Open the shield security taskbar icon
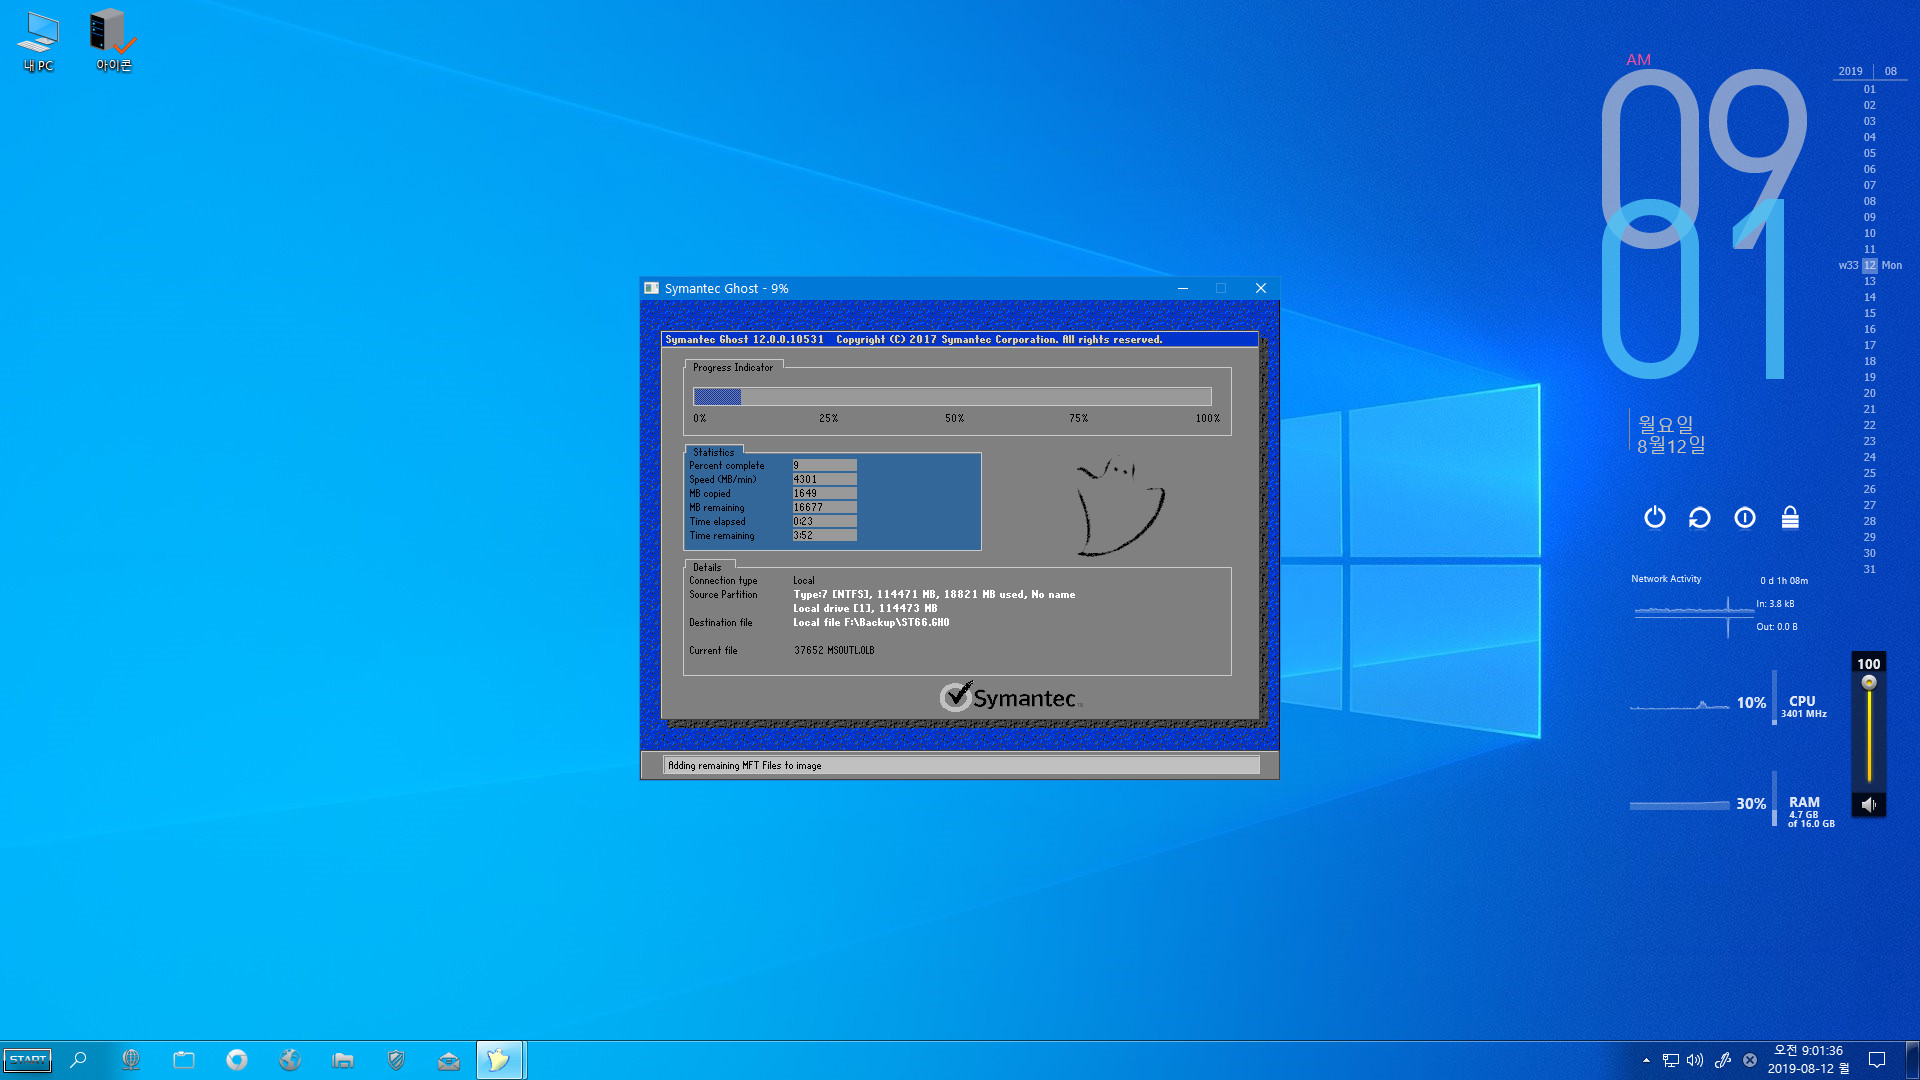The height and width of the screenshot is (1080, 1920). pos(396,1060)
